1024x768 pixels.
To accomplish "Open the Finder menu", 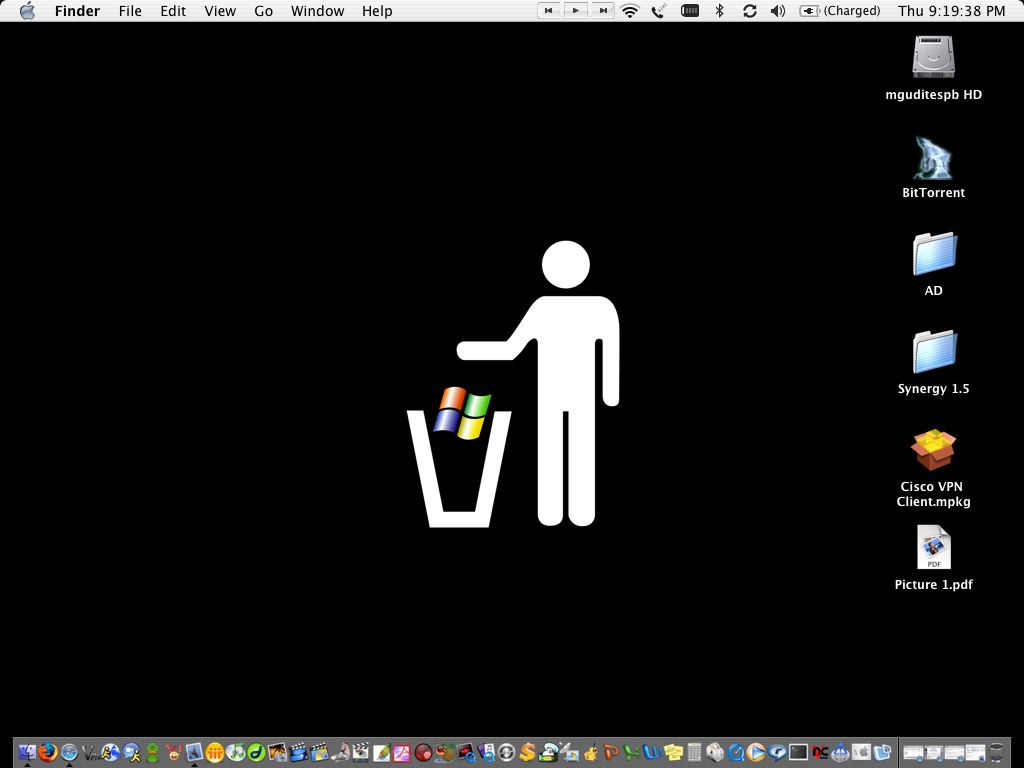I will point(77,11).
